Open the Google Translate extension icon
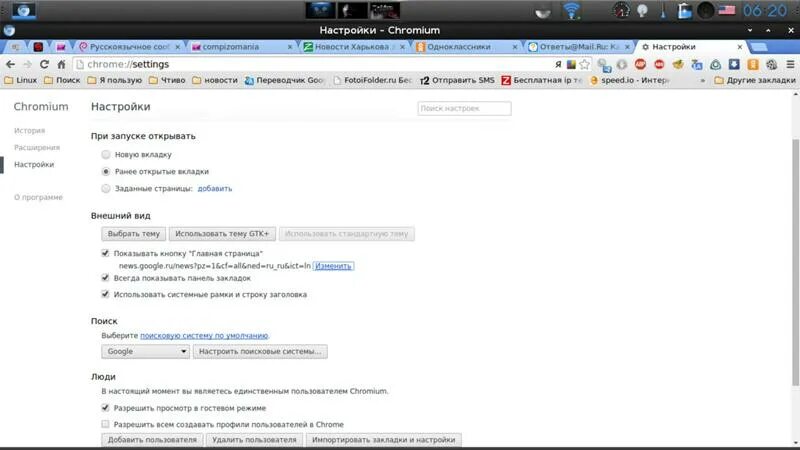Viewport: 800px width, 450px height. tap(696, 64)
